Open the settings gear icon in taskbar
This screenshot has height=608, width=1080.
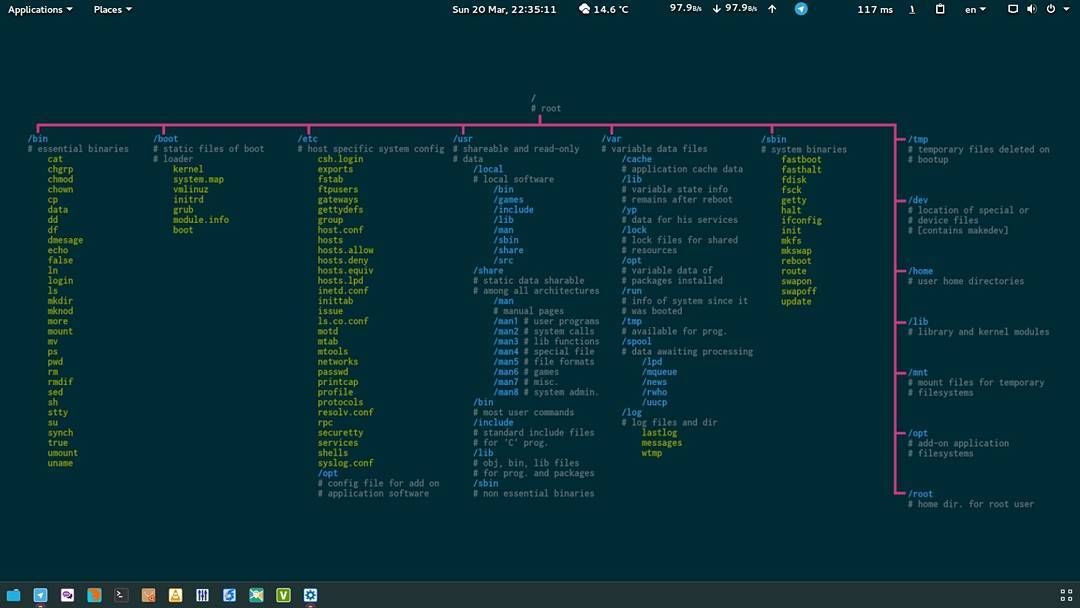point(310,595)
